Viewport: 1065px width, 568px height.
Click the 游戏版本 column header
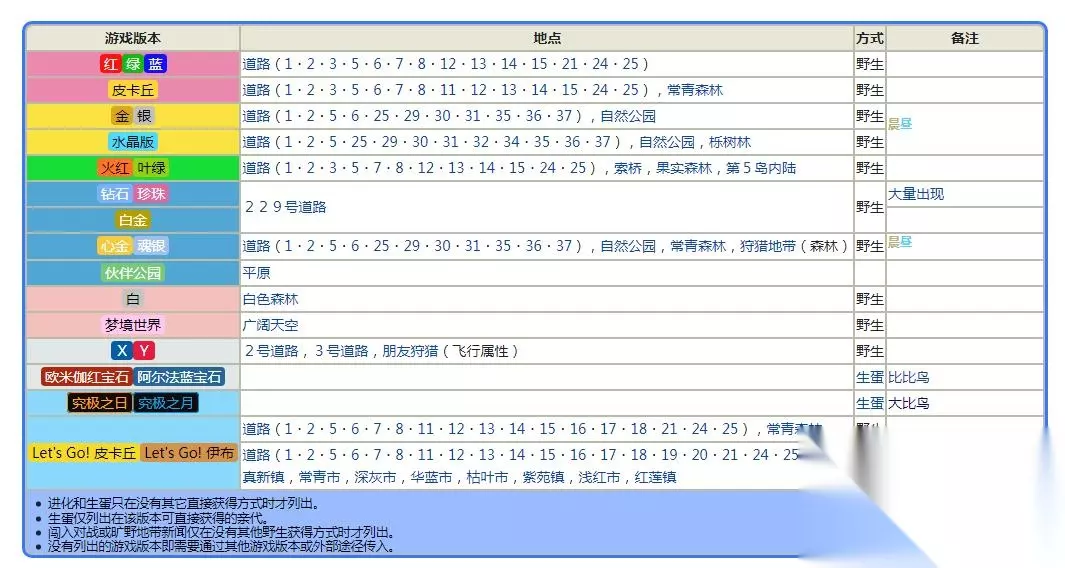tap(133, 38)
